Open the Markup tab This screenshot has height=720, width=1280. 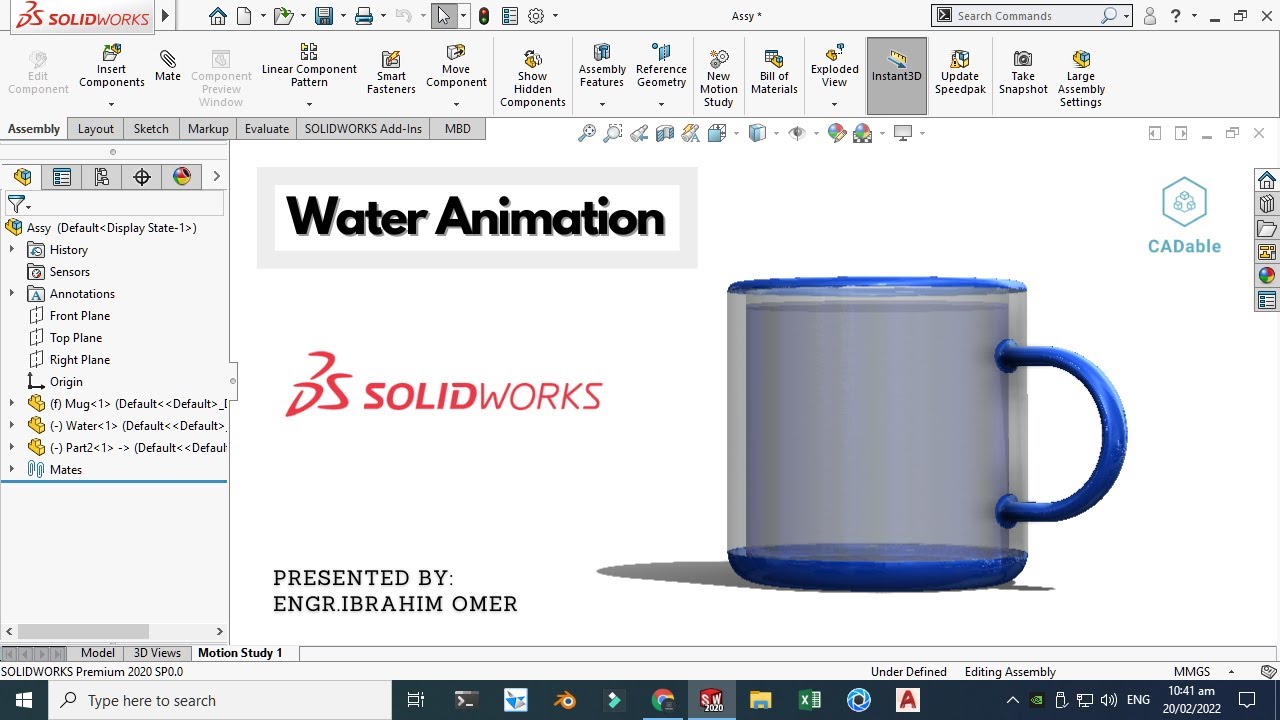(x=208, y=129)
